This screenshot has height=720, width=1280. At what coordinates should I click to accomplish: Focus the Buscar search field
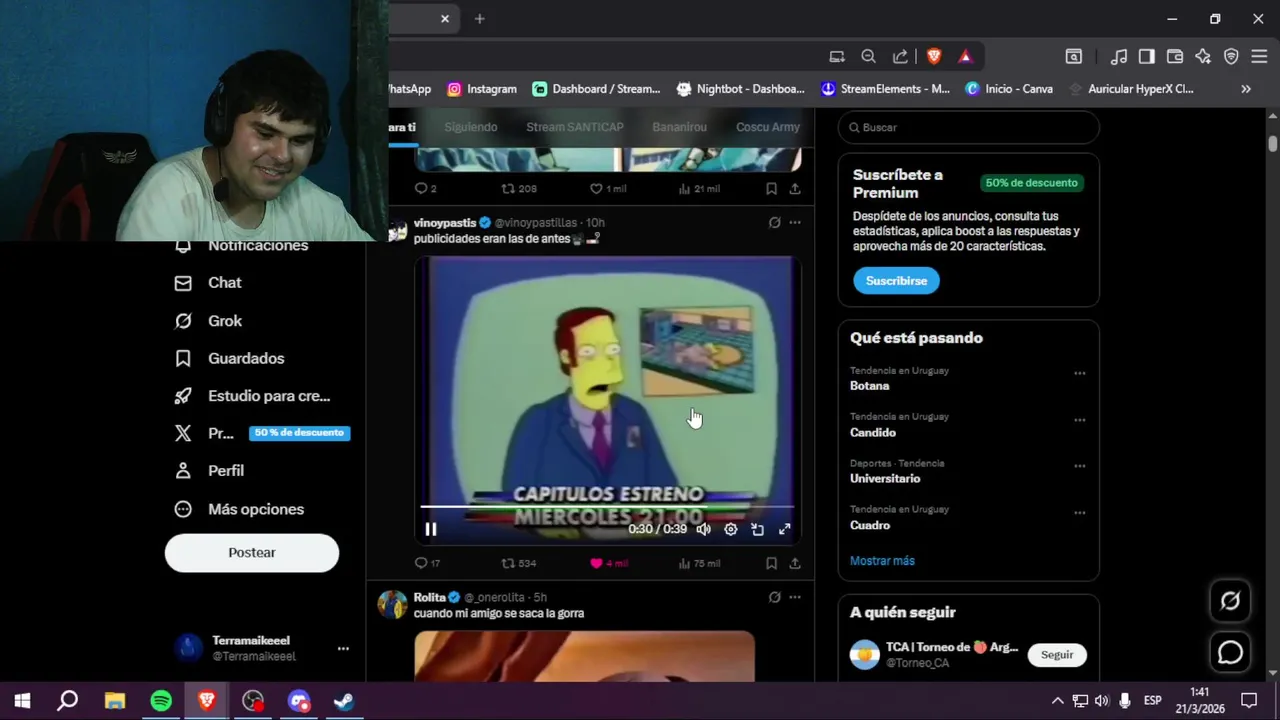pos(968,127)
